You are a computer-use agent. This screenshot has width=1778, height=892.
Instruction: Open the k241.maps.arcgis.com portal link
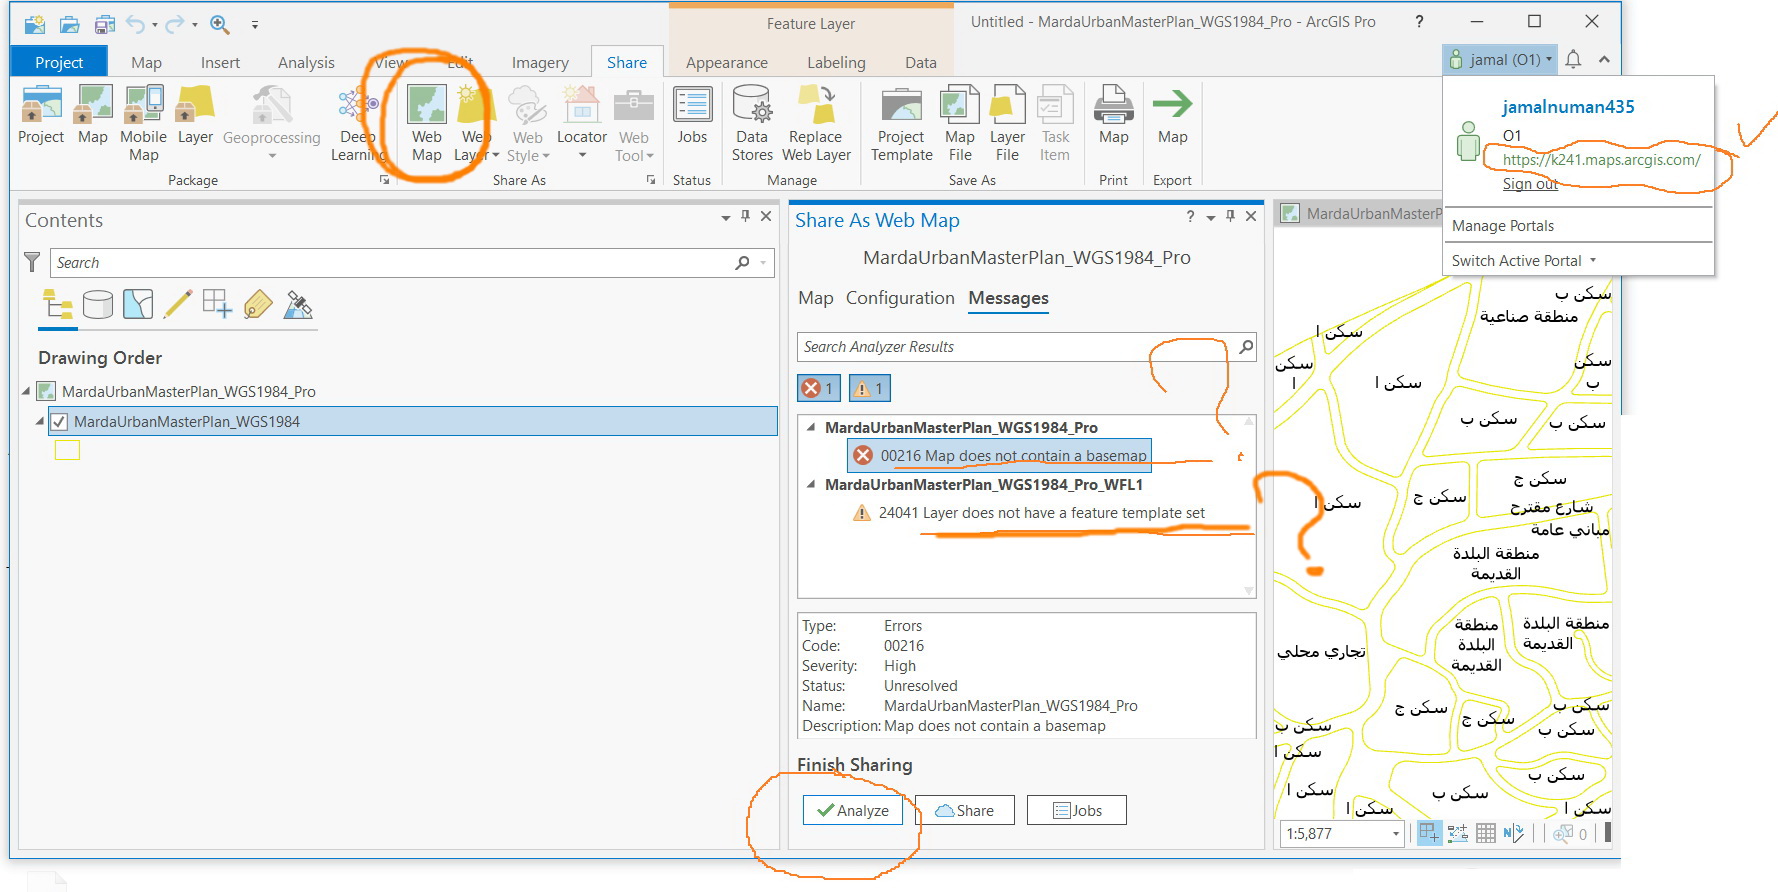click(x=1601, y=160)
